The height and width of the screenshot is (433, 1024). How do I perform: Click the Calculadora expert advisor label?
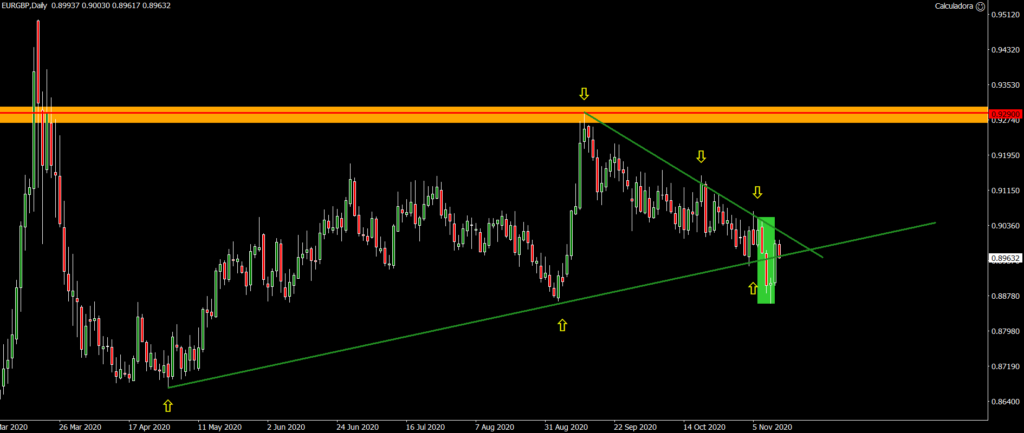pyautogui.click(x=976, y=6)
